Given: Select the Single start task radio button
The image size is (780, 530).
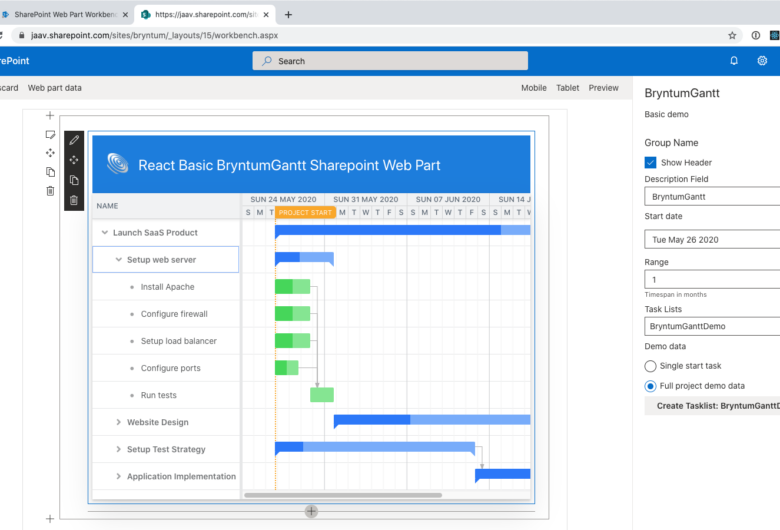Looking at the screenshot, I should 650,366.
